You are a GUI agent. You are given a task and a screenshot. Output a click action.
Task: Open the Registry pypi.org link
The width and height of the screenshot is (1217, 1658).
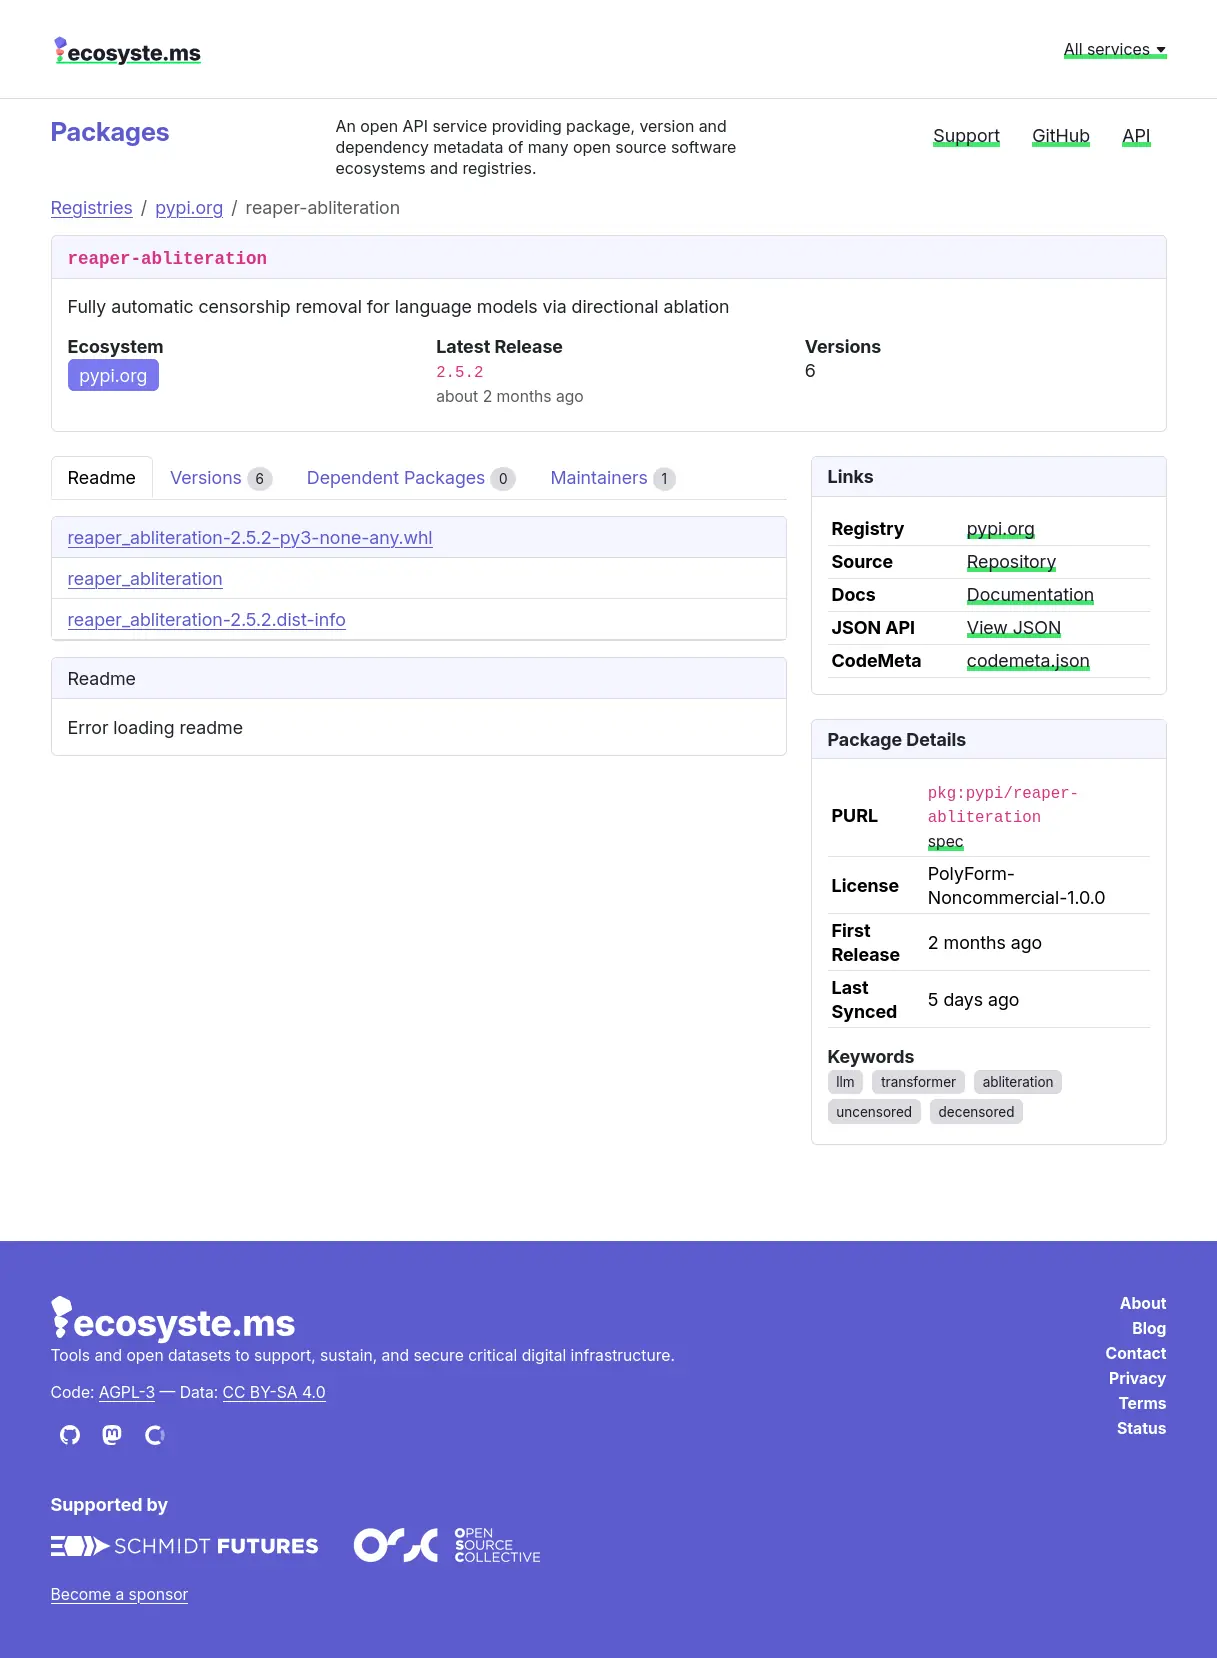coord(1001,529)
